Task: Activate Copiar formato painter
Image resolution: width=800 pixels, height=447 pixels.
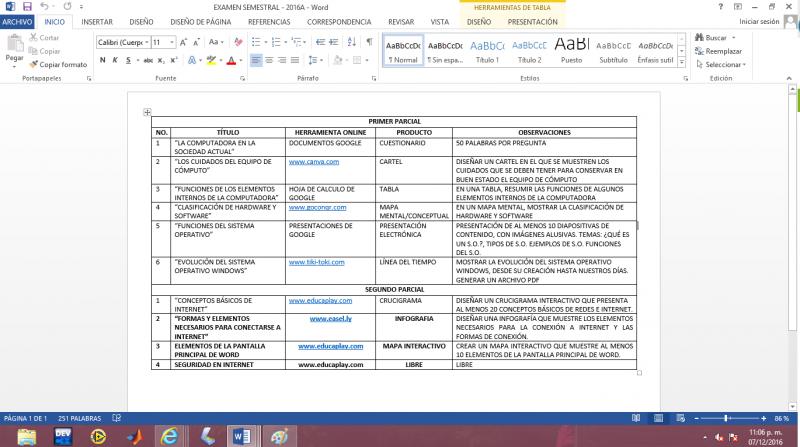Action: pos(58,64)
